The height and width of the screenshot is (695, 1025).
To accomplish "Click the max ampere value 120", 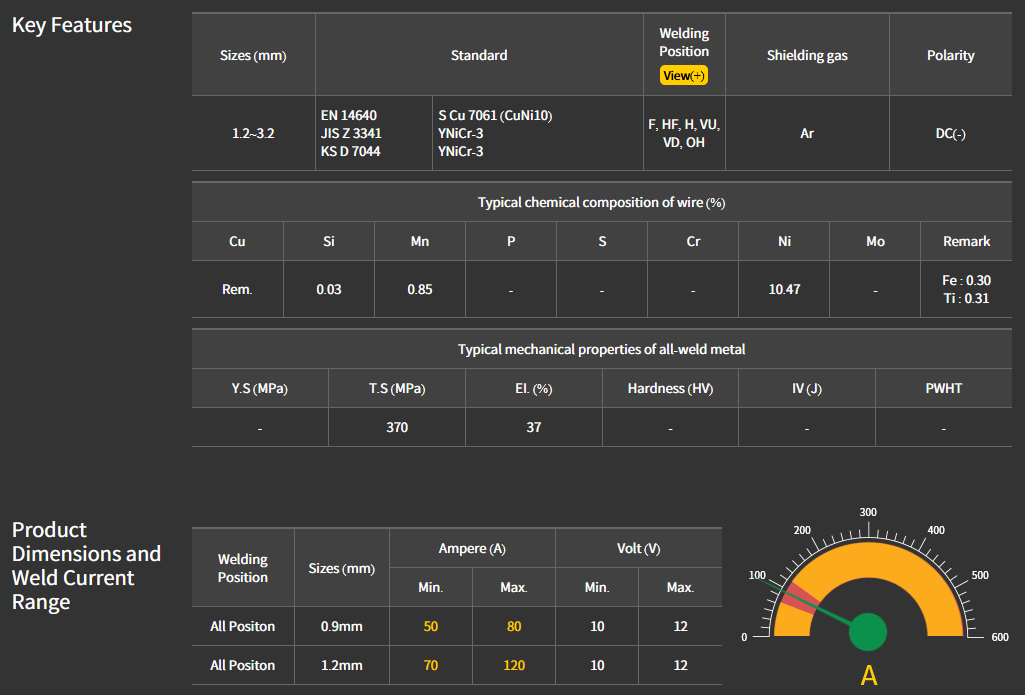I will tap(513, 665).
